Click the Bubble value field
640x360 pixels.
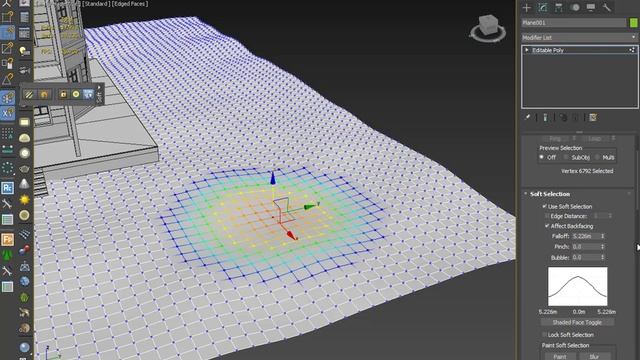[x=585, y=257]
